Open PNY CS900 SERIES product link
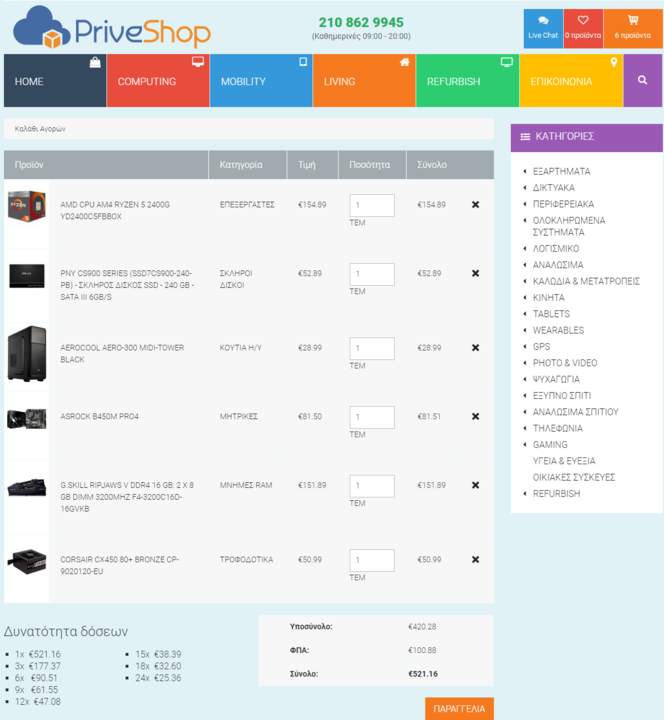This screenshot has width=664, height=720. coord(127,285)
